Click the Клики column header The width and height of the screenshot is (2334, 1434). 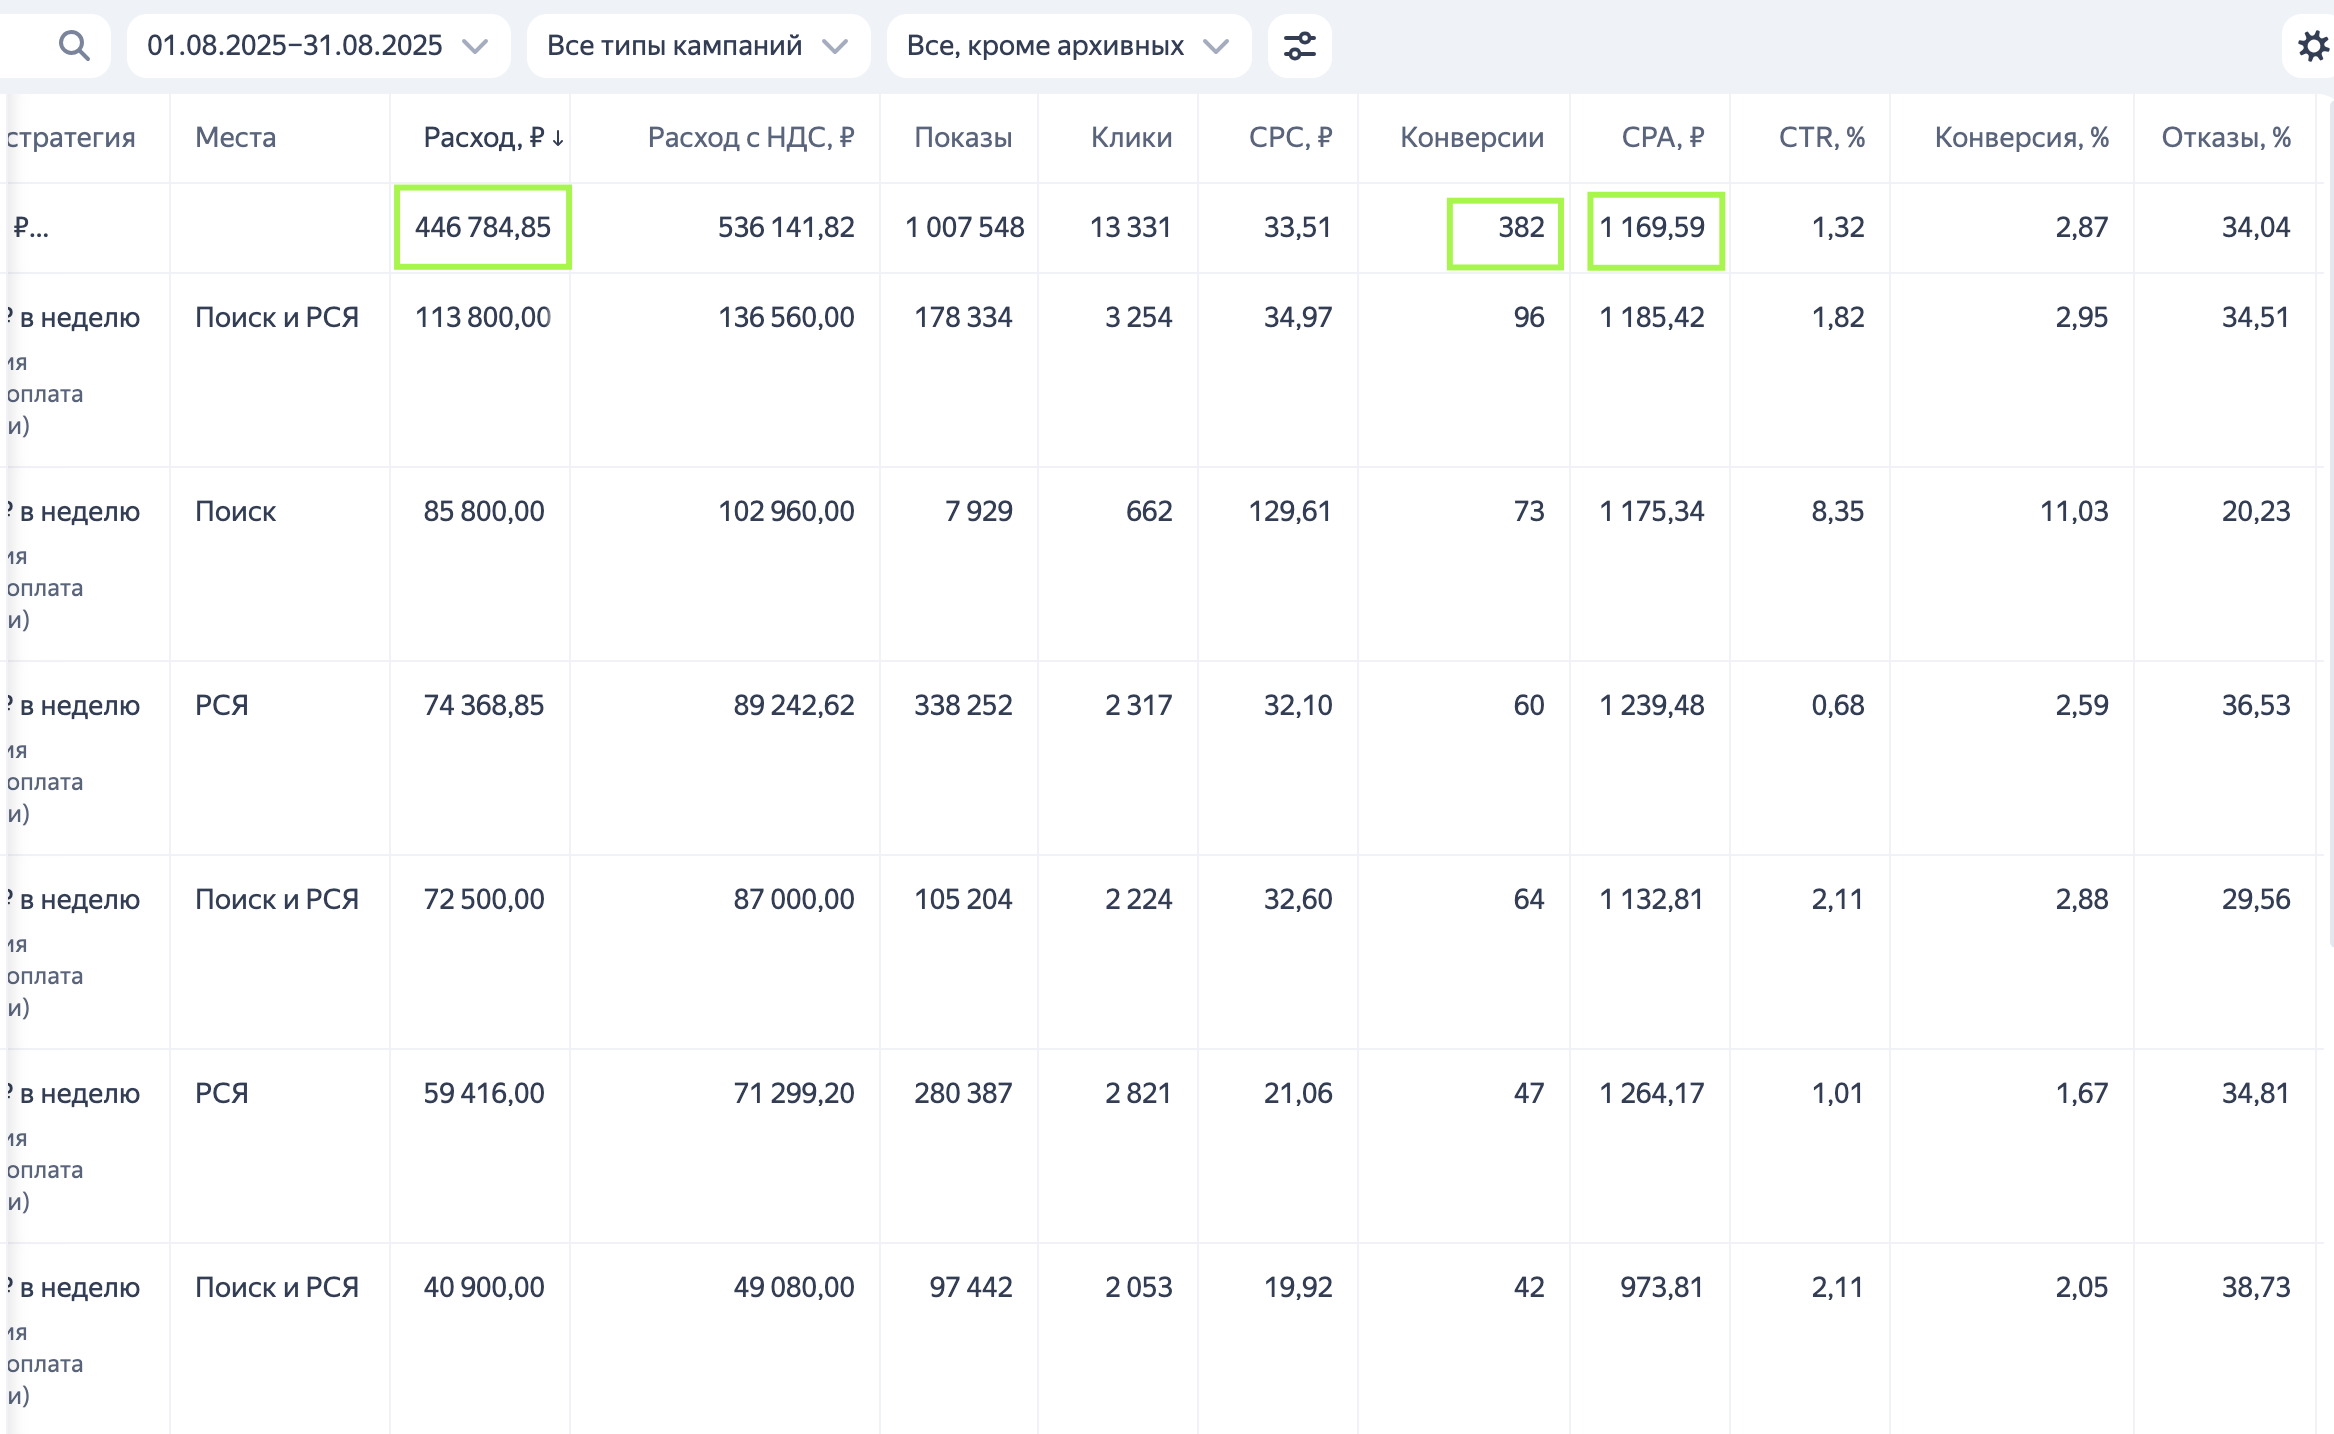coord(1131,138)
